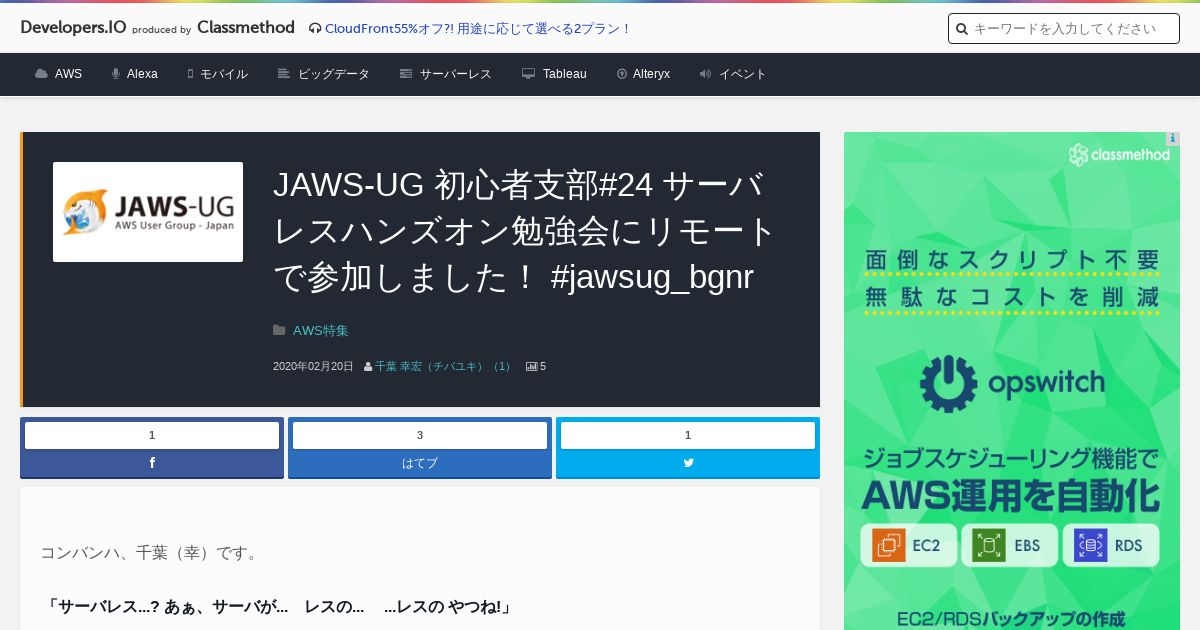The image size is (1200, 630).
Task: Bookmark the article with はてブ
Action: coord(420,463)
